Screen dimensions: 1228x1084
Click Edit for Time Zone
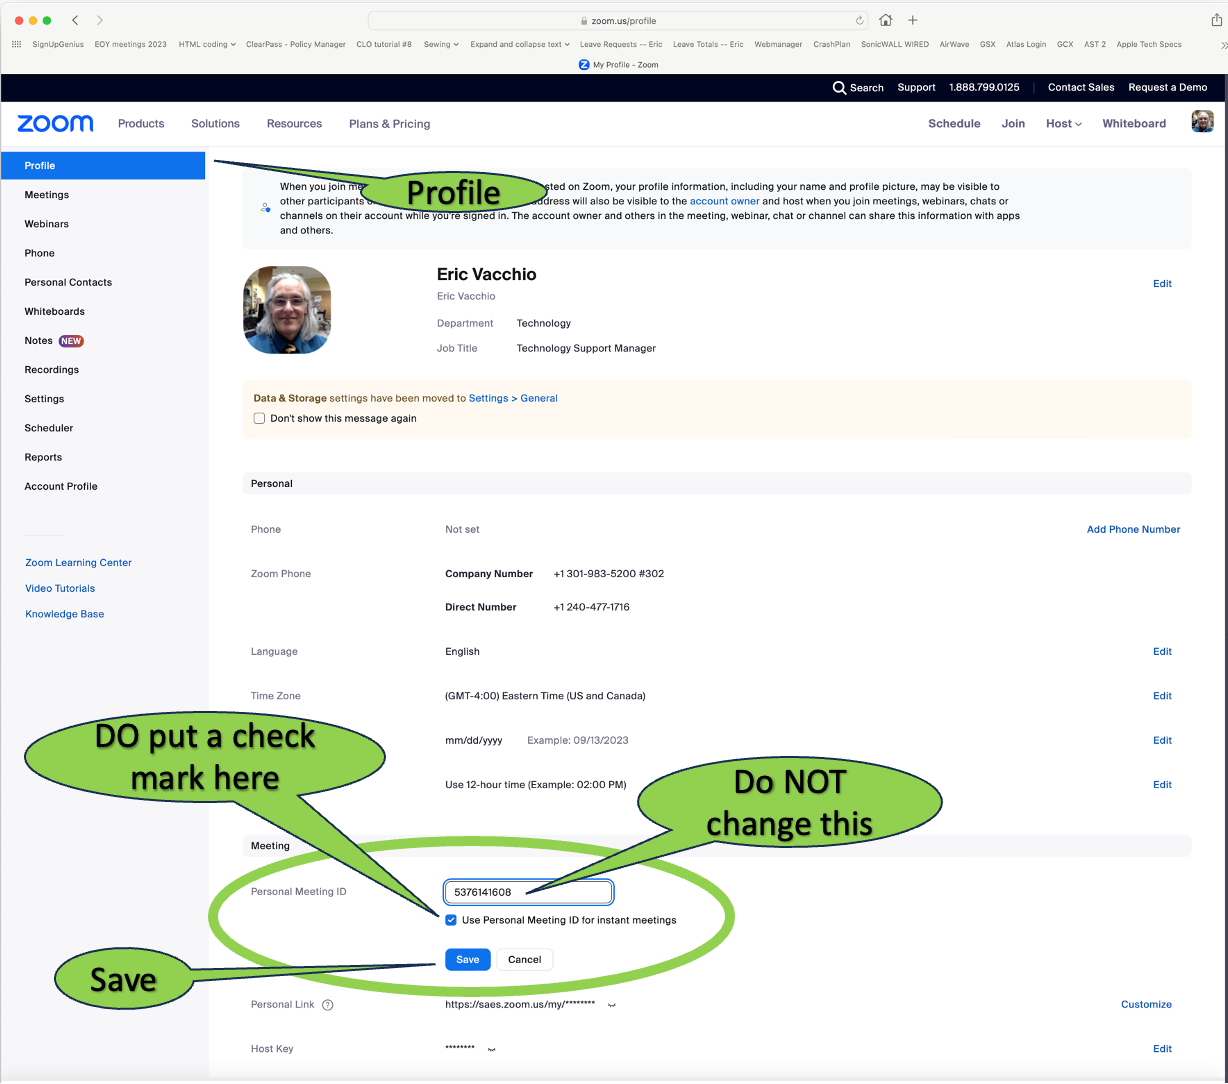pyautogui.click(x=1162, y=696)
